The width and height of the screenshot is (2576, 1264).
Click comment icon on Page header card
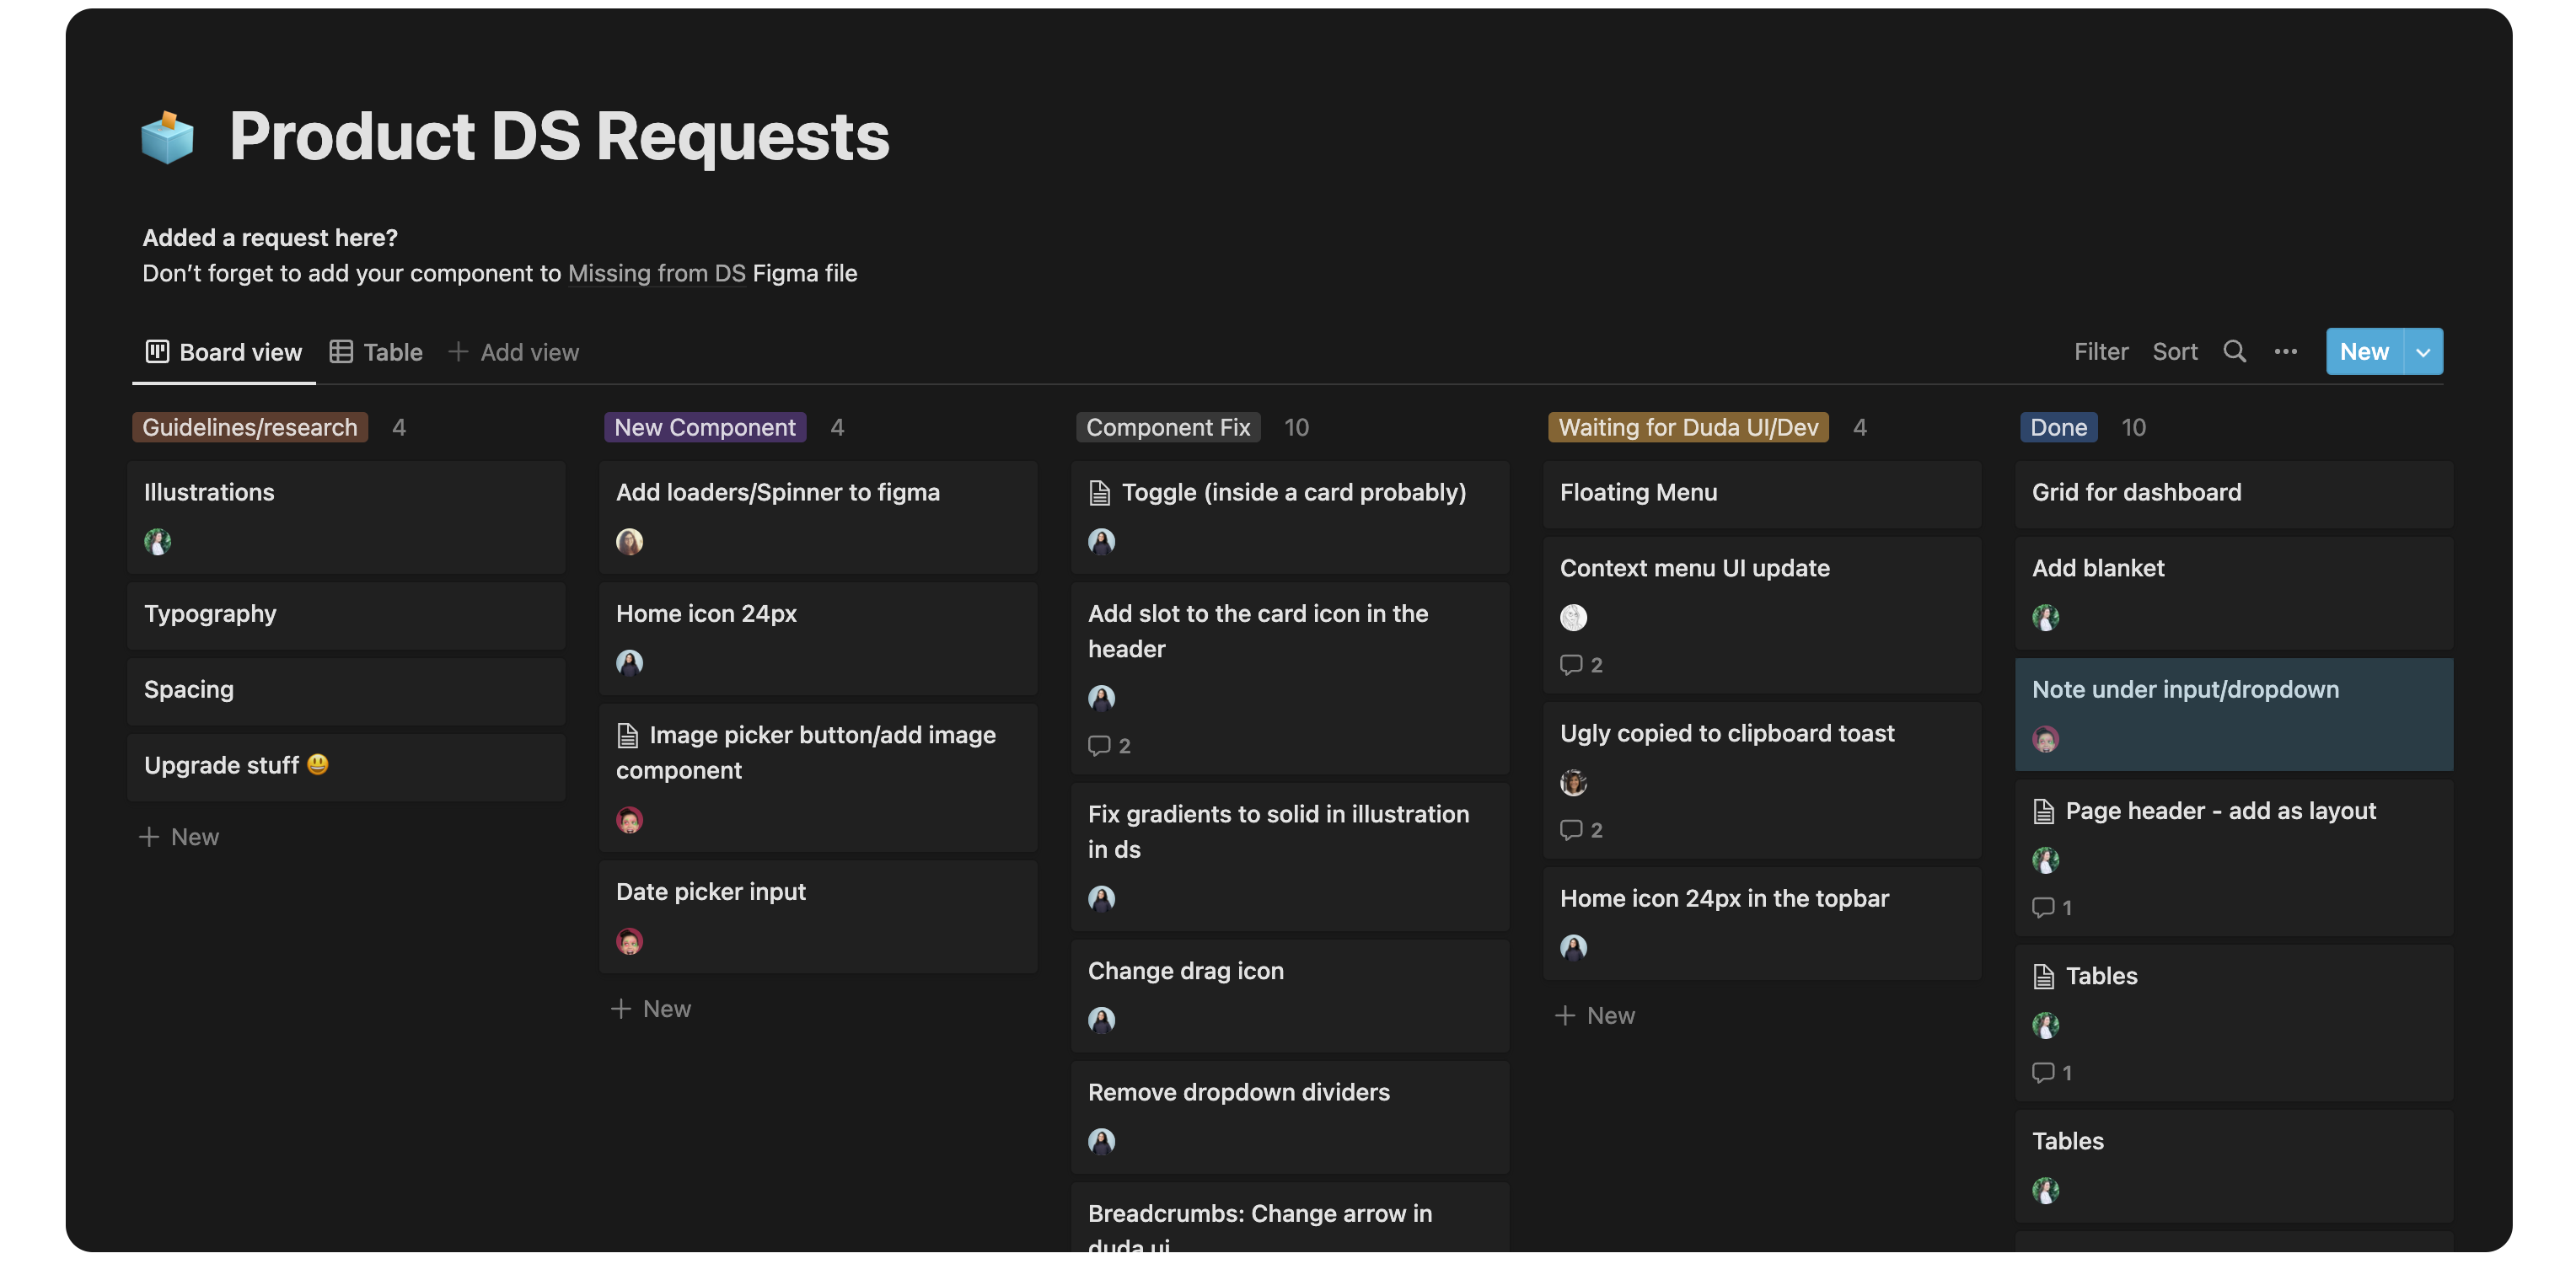tap(2042, 907)
